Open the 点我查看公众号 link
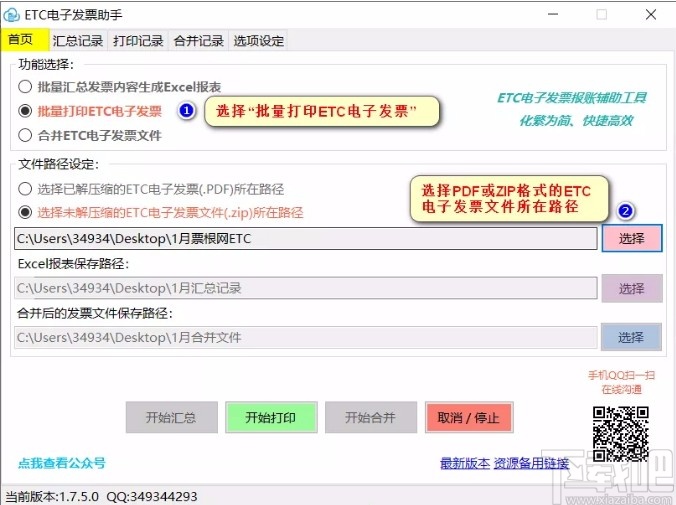This screenshot has width=676, height=505. [x=62, y=463]
